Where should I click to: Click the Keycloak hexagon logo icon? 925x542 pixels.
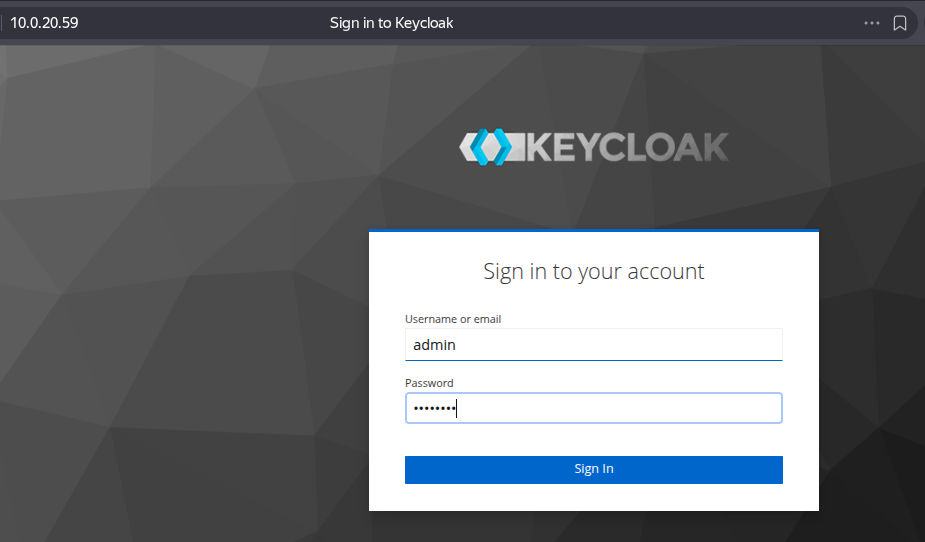coord(486,147)
